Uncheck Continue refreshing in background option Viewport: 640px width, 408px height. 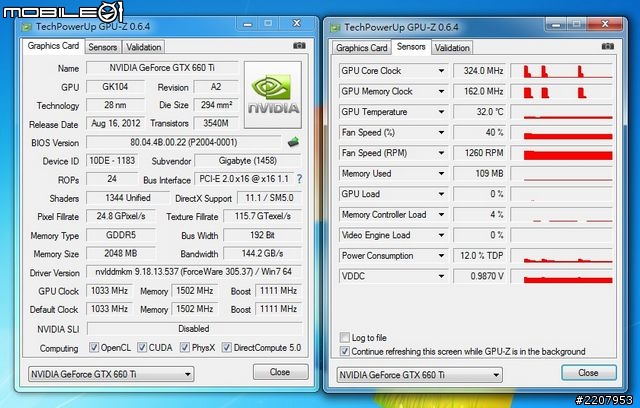point(345,351)
